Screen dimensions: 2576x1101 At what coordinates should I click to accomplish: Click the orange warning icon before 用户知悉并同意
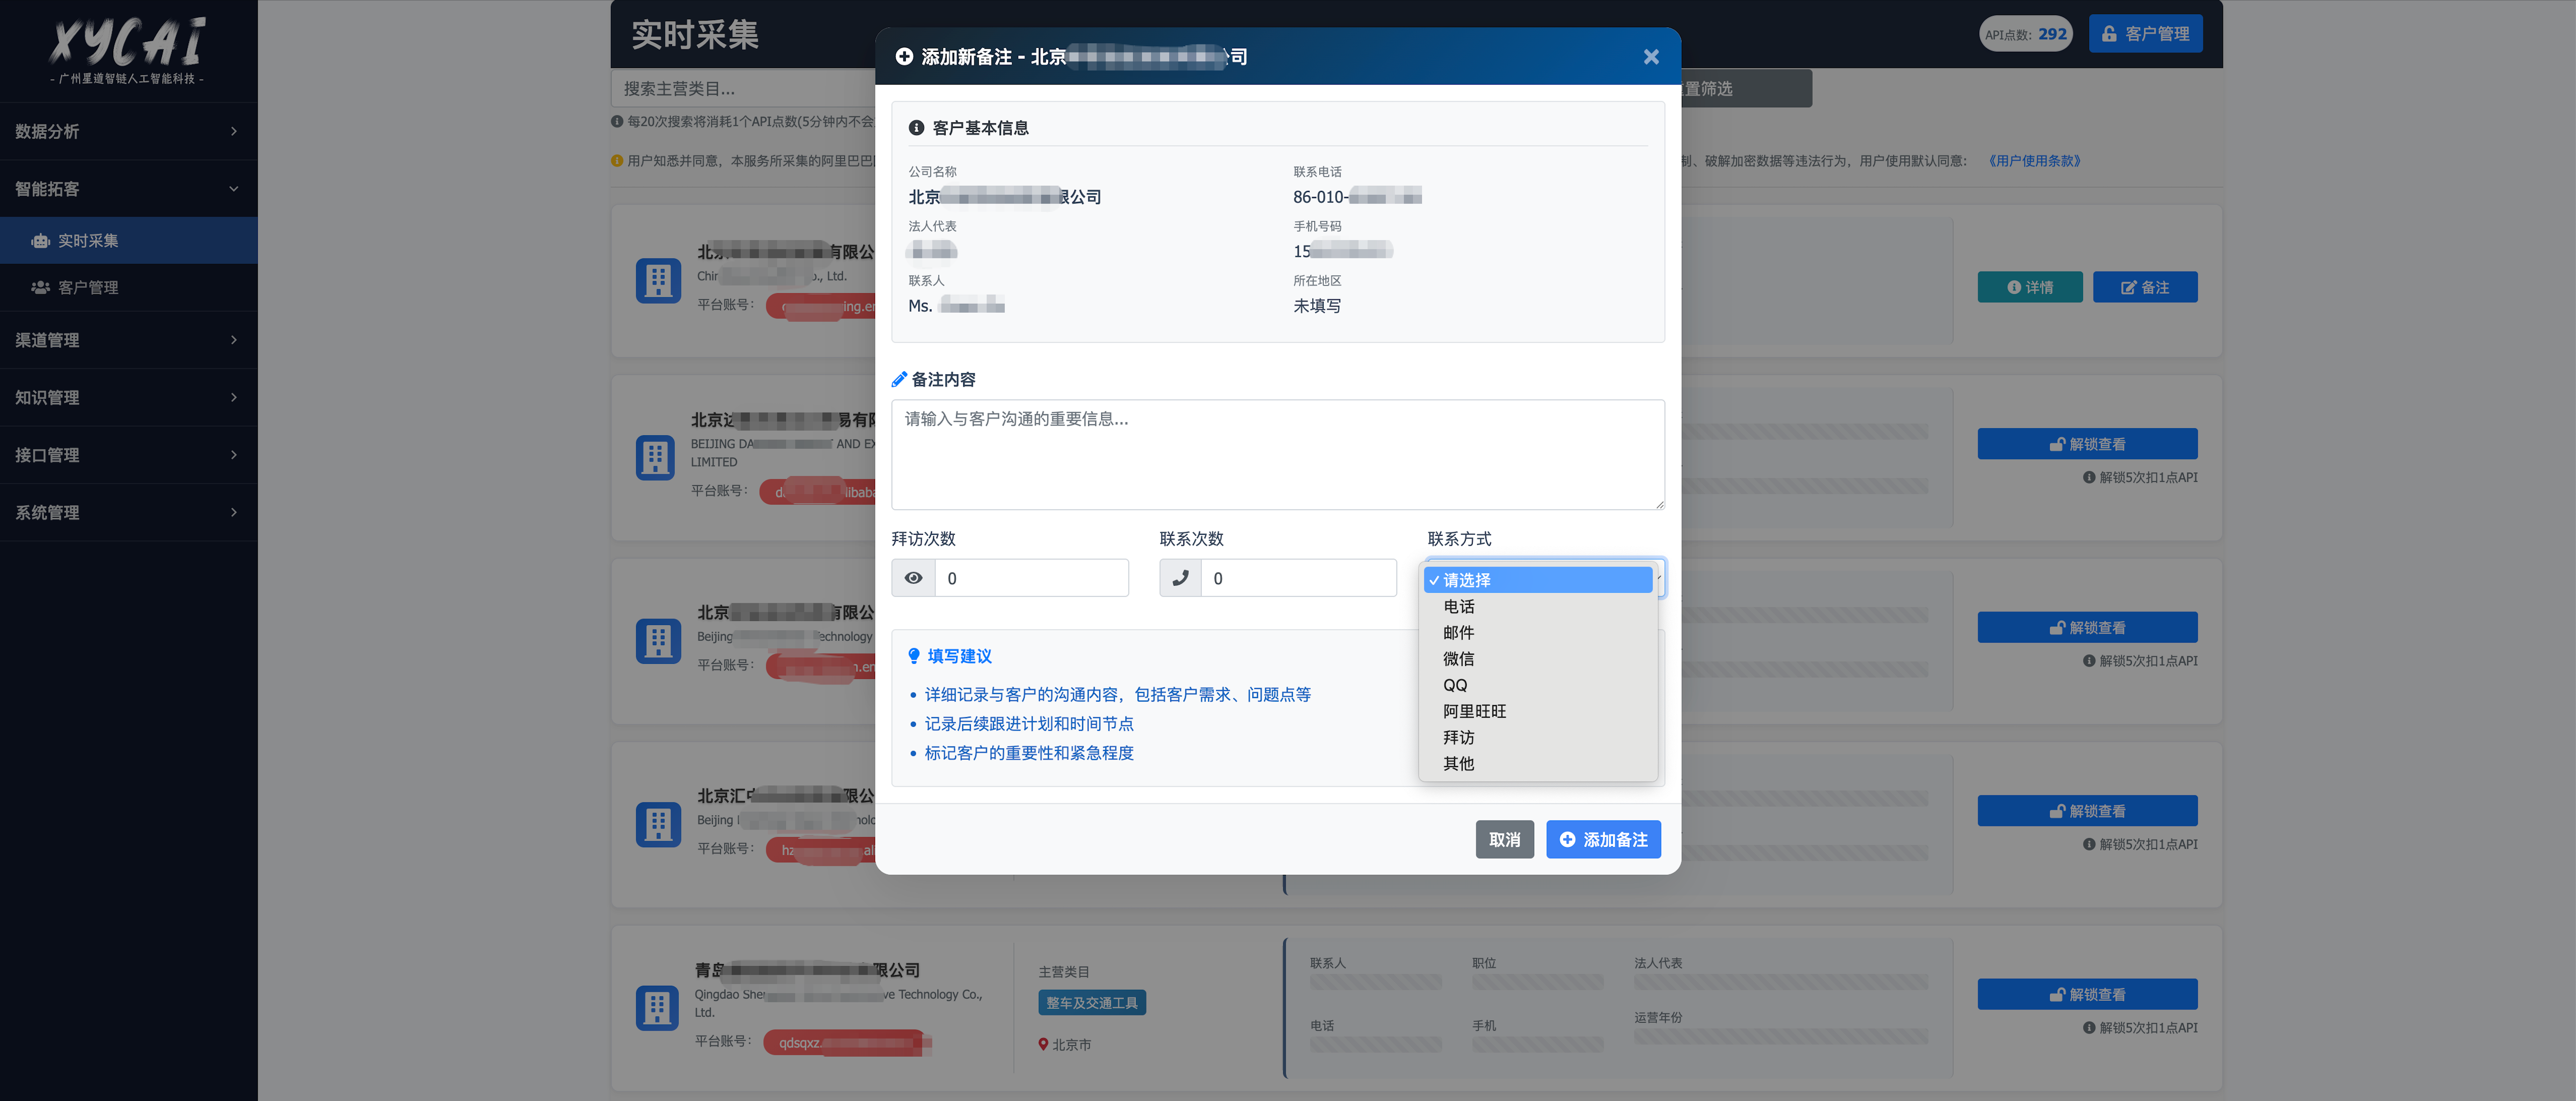(x=617, y=161)
